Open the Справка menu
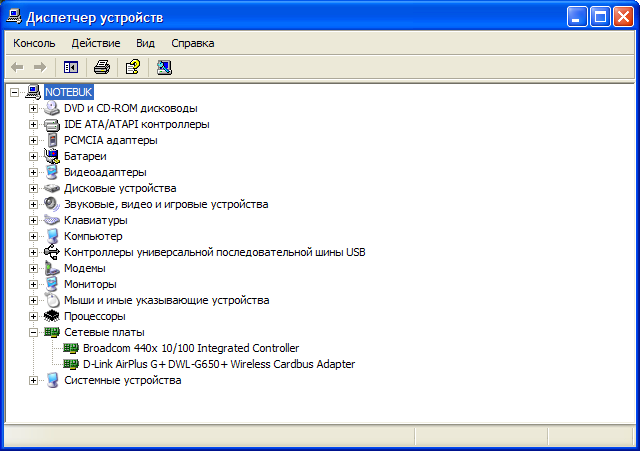This screenshot has width=640, height=451. 193,43
